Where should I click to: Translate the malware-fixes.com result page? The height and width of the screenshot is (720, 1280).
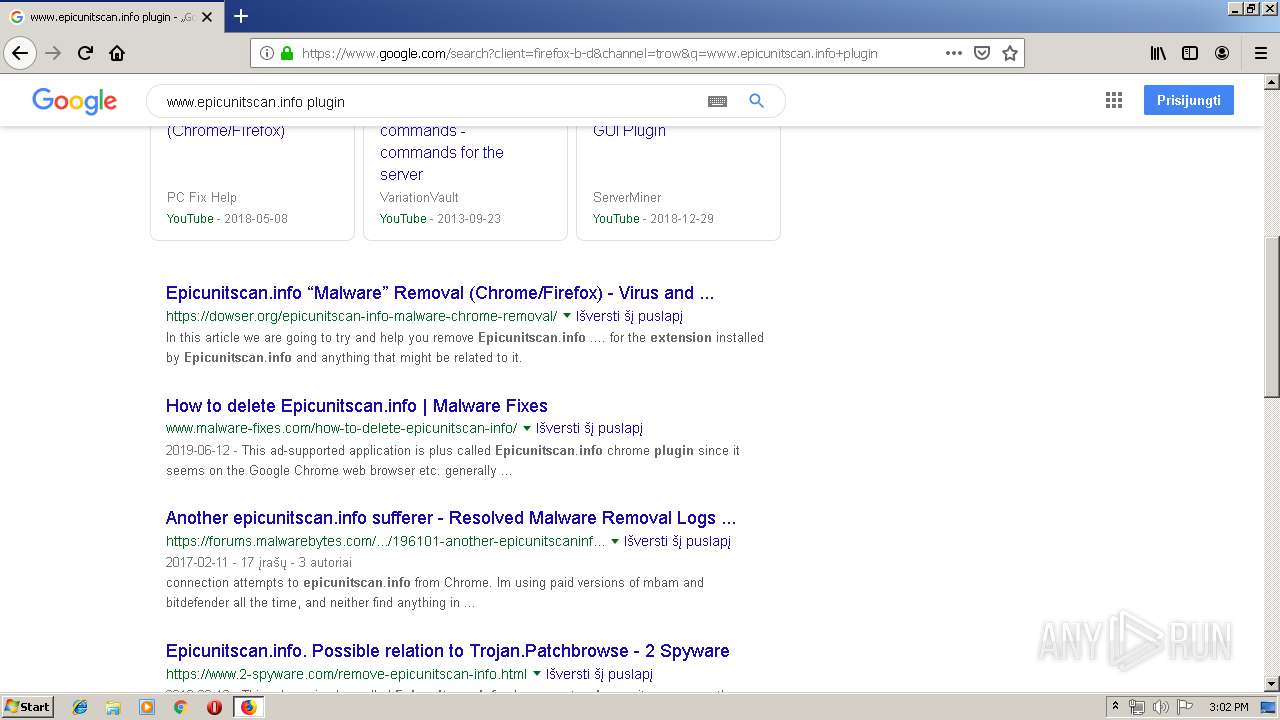[x=589, y=428]
